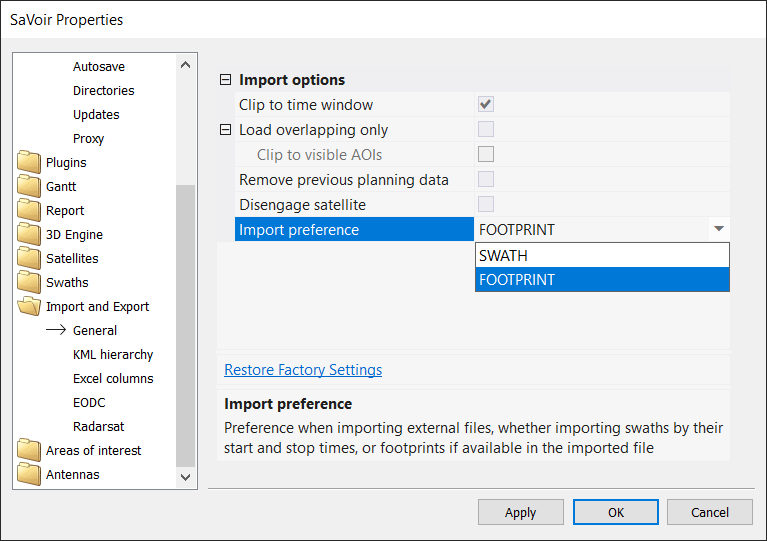
Task: Click the Report folder icon
Action: pos(29,211)
